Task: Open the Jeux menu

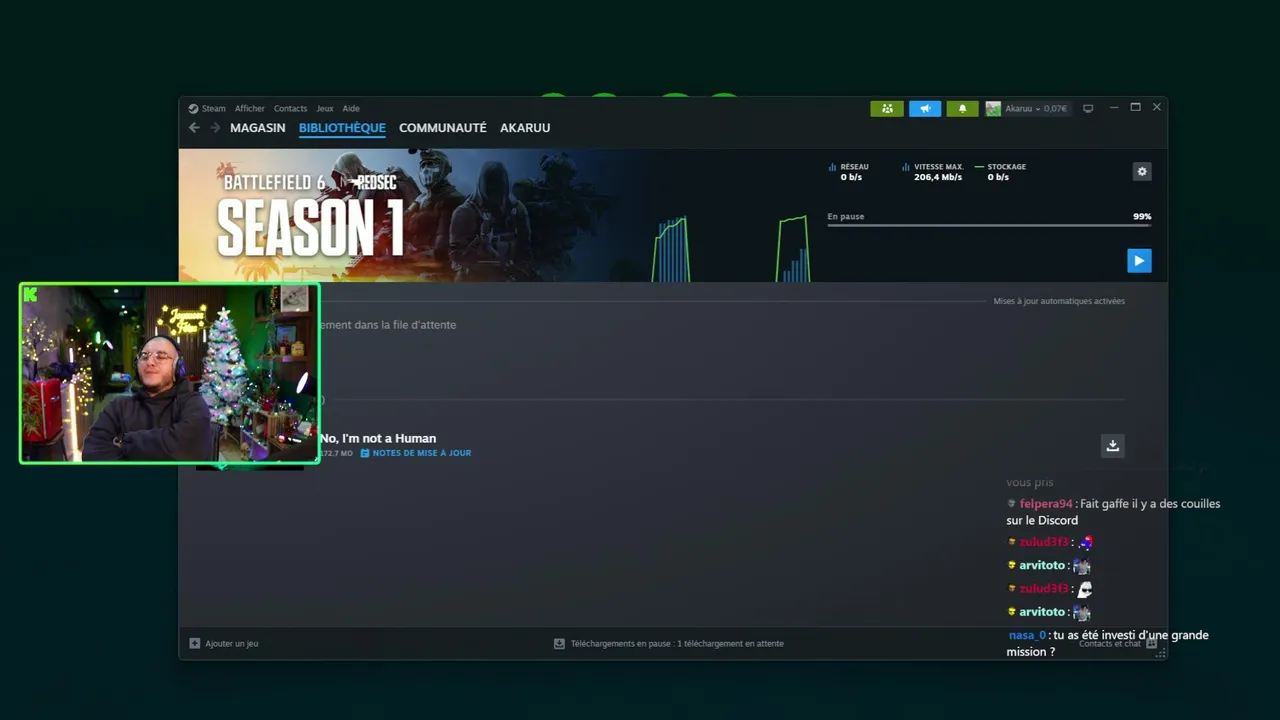Action: 325,108
